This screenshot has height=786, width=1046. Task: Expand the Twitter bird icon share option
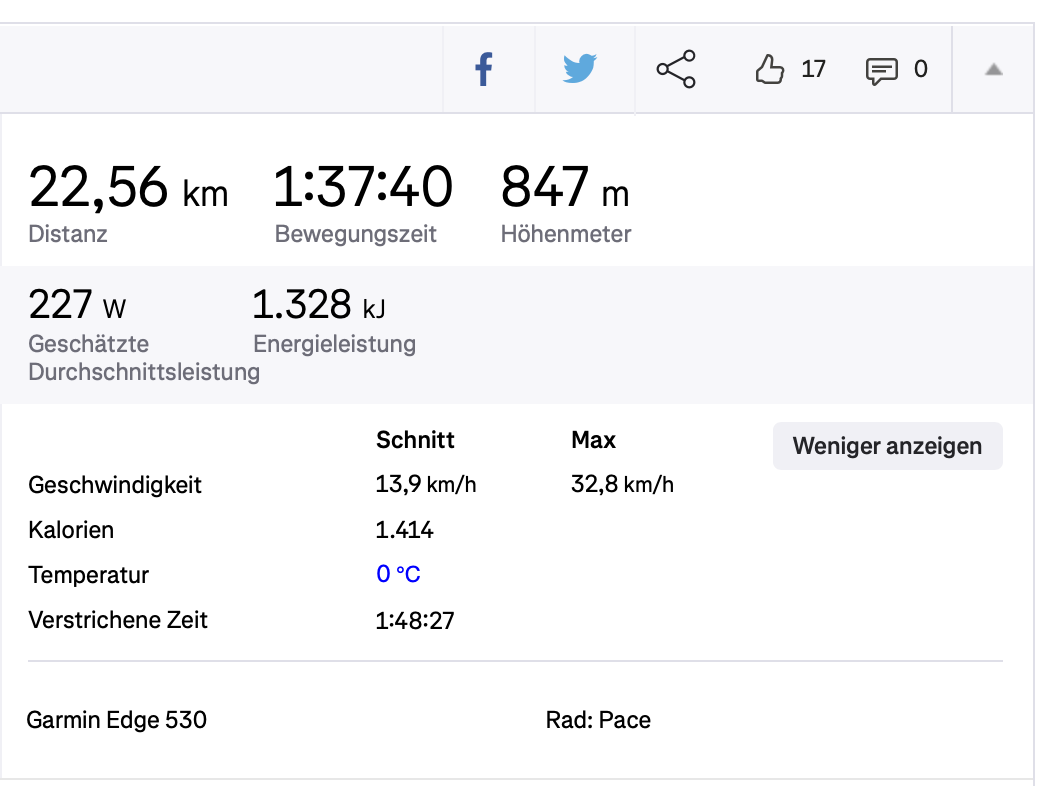pos(579,69)
